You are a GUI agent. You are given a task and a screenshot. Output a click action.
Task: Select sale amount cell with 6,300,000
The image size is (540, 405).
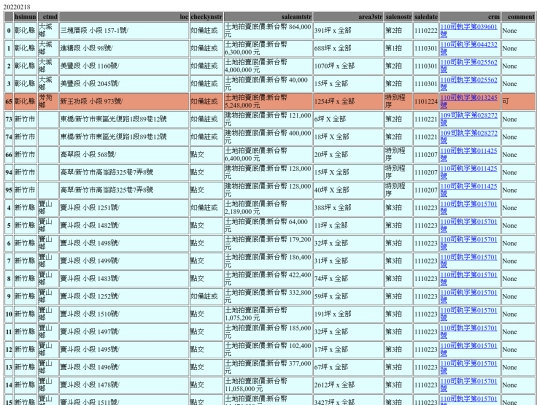(x=268, y=48)
